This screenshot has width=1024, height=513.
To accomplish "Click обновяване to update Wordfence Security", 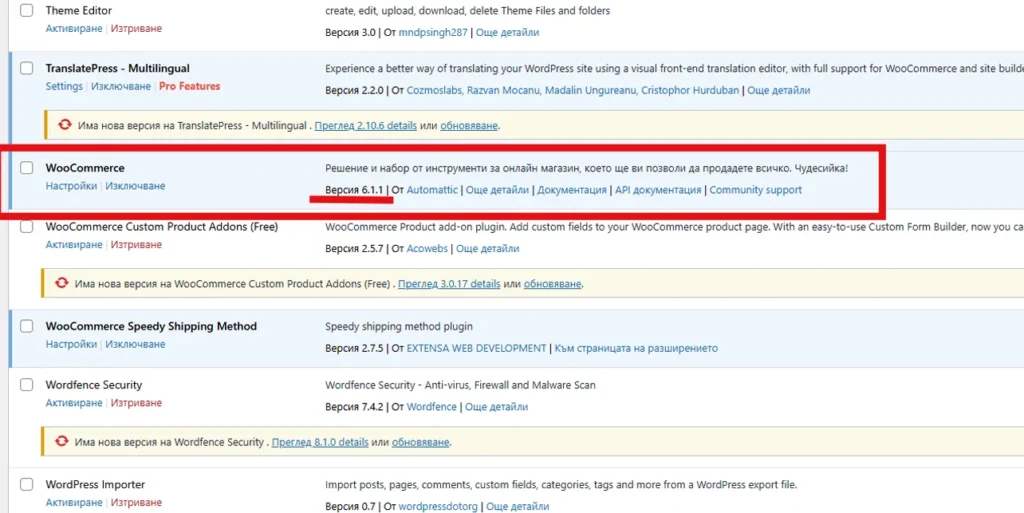I will (x=421, y=443).
